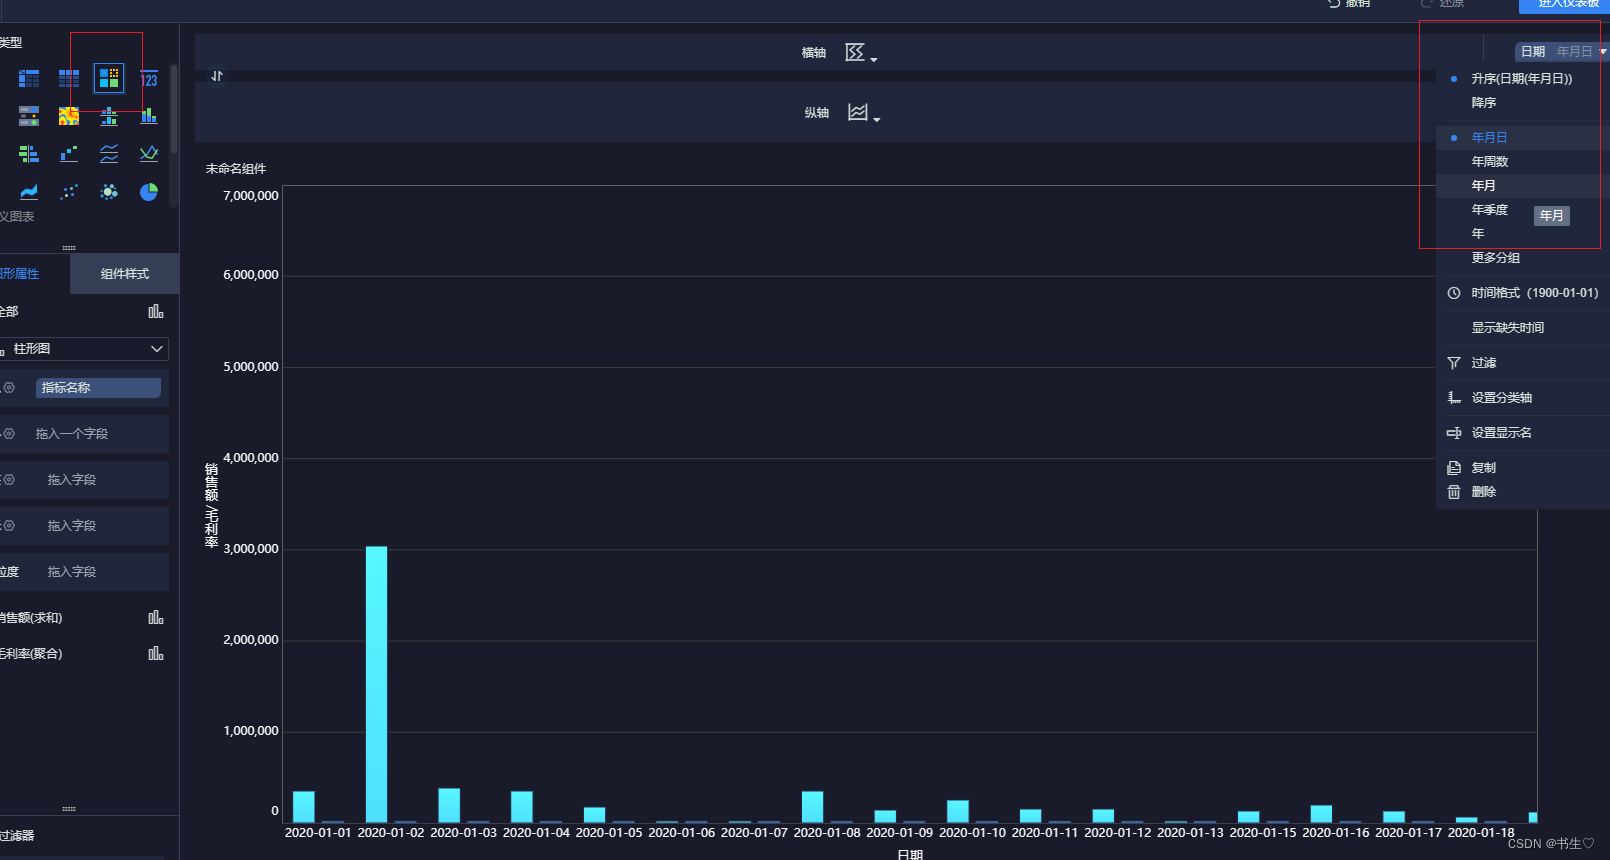Image resolution: width=1610 pixels, height=860 pixels.
Task: Click the bar-chart icon beside 毛利率(聚合)
Action: [156, 654]
